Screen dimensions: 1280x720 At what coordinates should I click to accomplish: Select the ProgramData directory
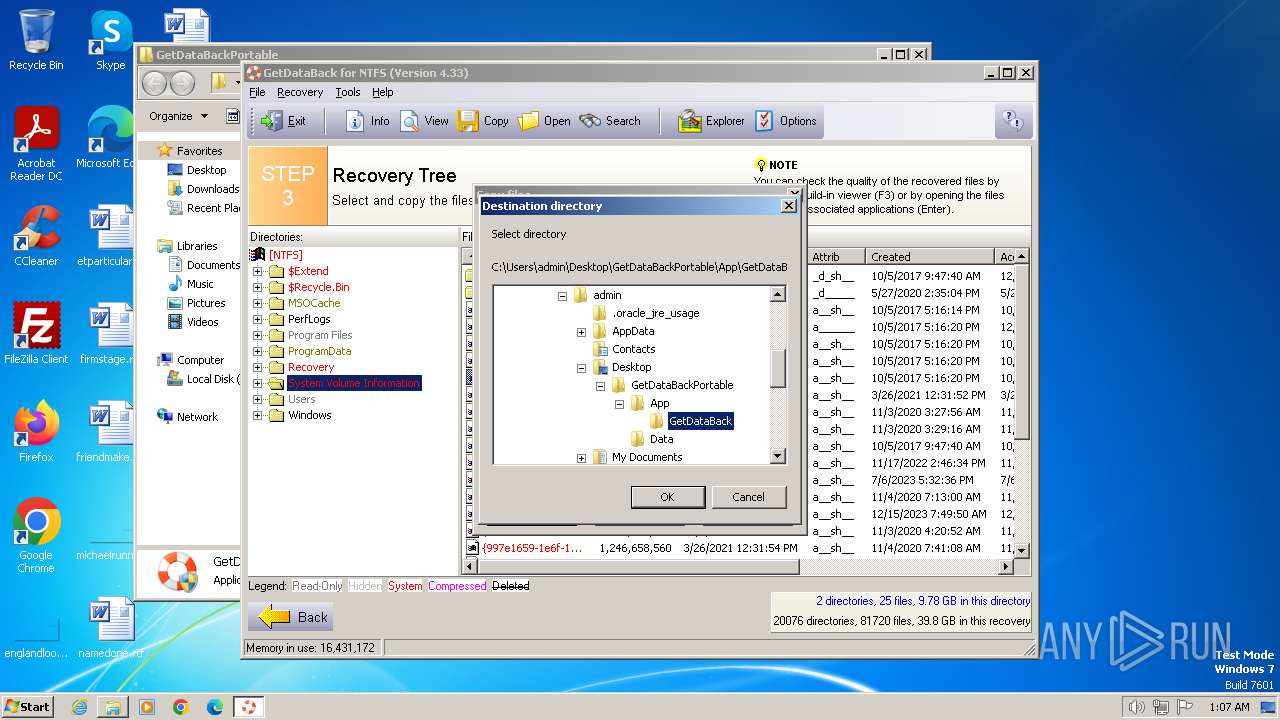319,351
